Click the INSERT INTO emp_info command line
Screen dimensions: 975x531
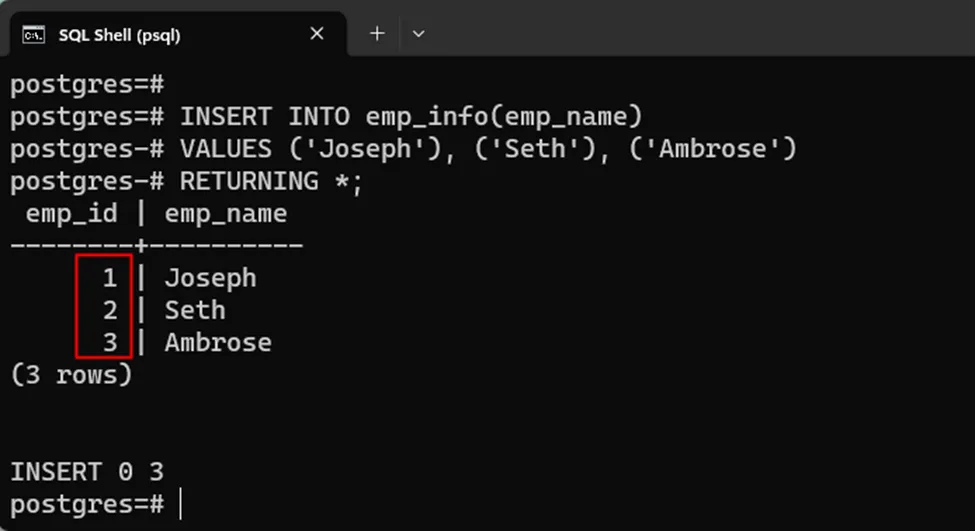tap(410, 117)
